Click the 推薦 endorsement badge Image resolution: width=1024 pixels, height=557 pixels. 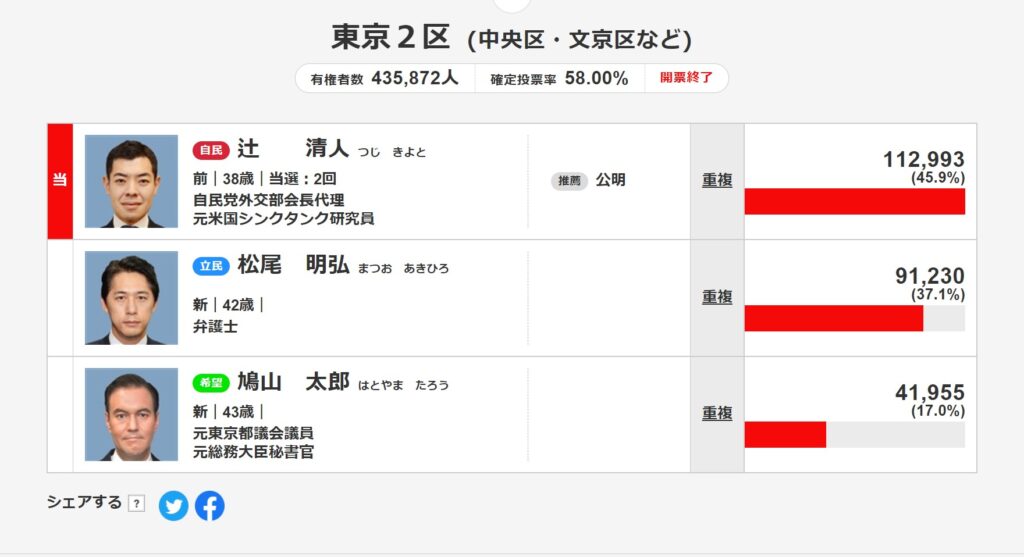tap(569, 181)
